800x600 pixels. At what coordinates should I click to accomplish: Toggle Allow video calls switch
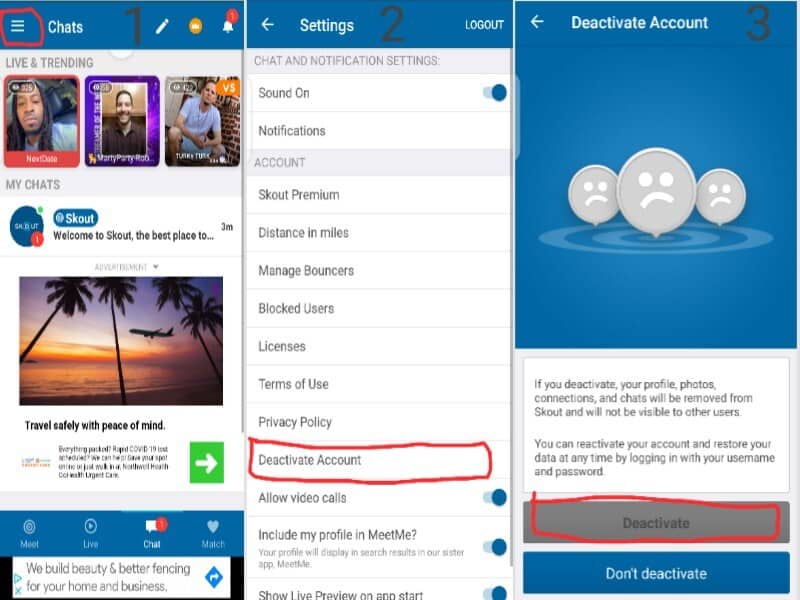click(494, 497)
